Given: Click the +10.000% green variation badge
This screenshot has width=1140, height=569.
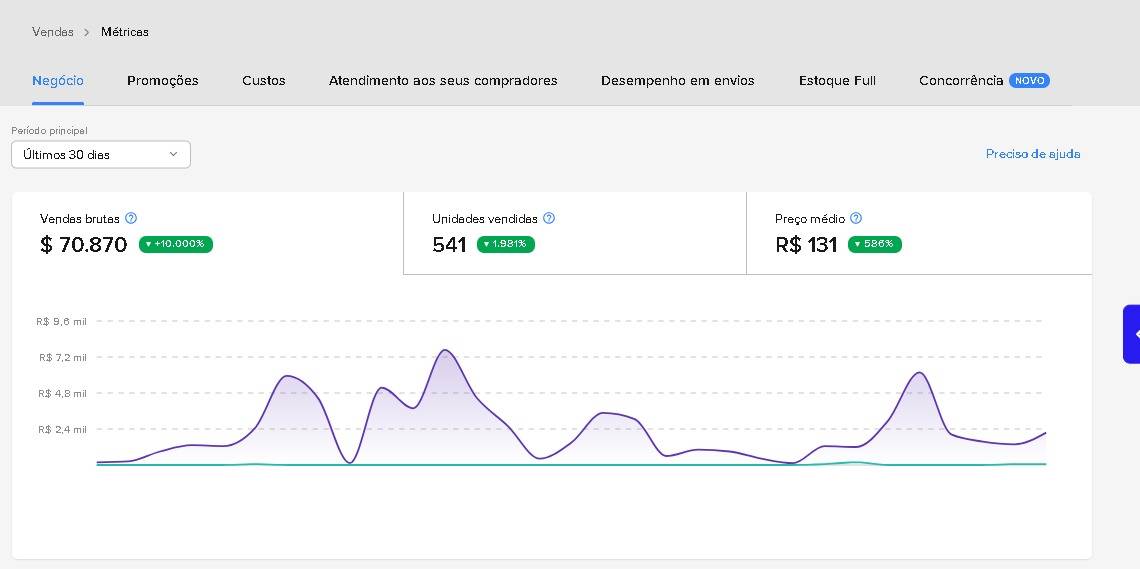Looking at the screenshot, I should pyautogui.click(x=176, y=244).
